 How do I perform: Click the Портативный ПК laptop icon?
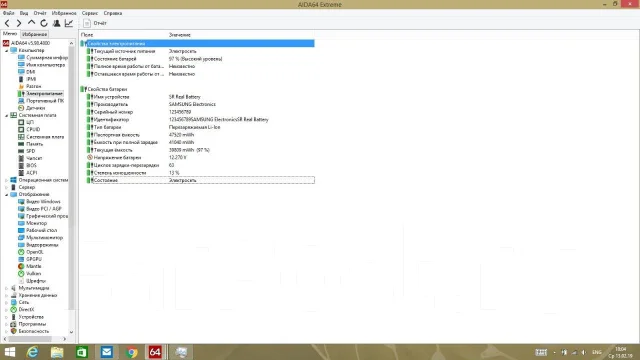(21, 101)
